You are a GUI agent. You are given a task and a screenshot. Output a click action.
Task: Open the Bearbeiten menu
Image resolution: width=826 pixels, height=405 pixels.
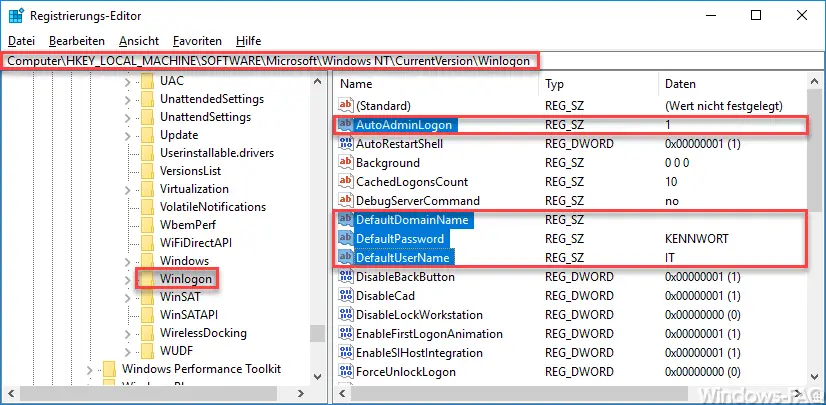tap(77, 41)
